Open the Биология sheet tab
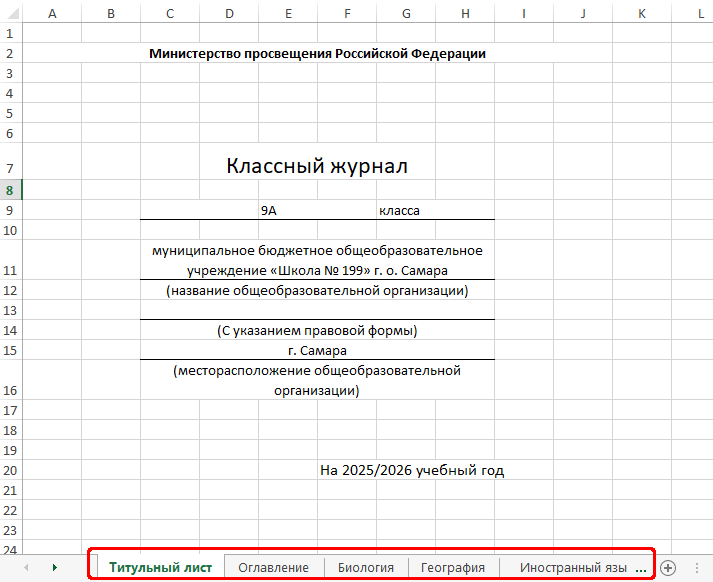The image size is (713, 582). (x=365, y=567)
